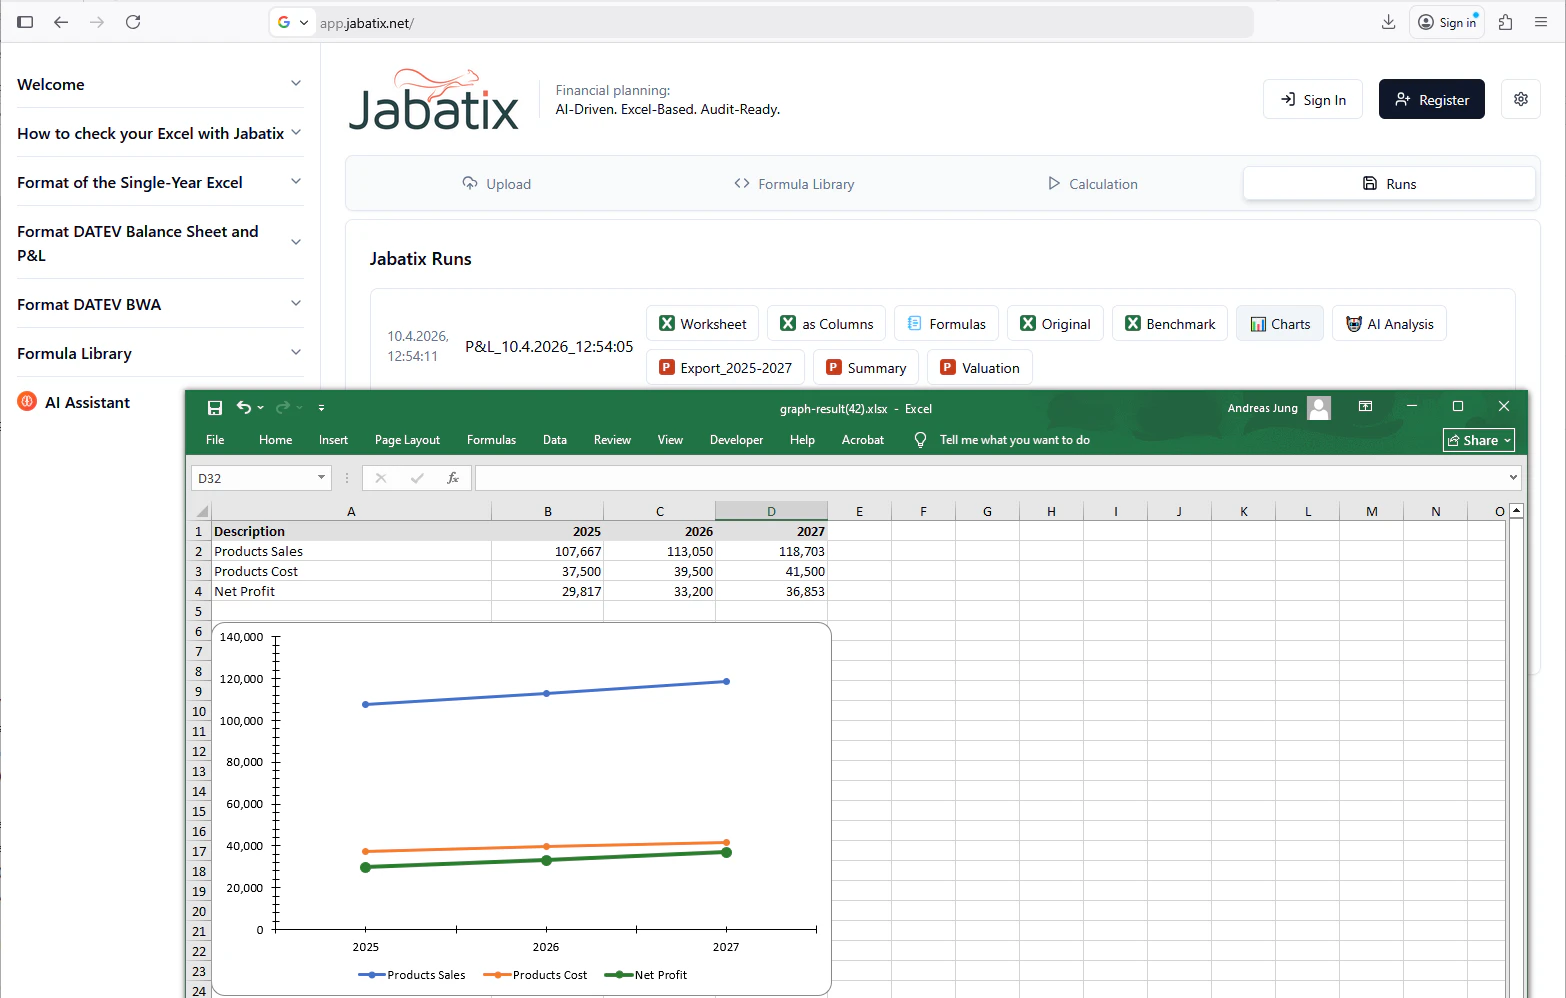
Task: Open the Export_2025-2027 PowerPoint file
Action: pyautogui.click(x=725, y=367)
